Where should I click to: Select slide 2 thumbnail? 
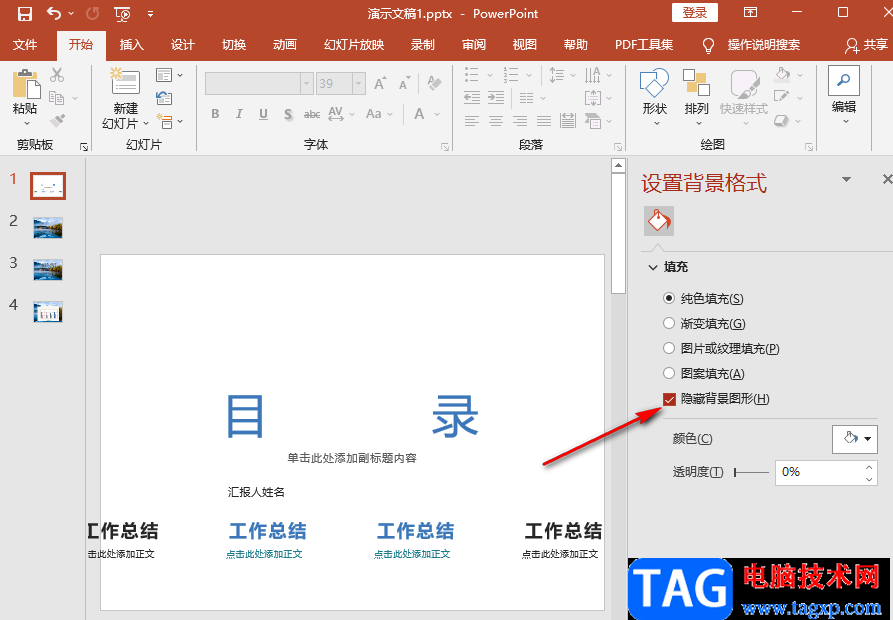tap(48, 228)
